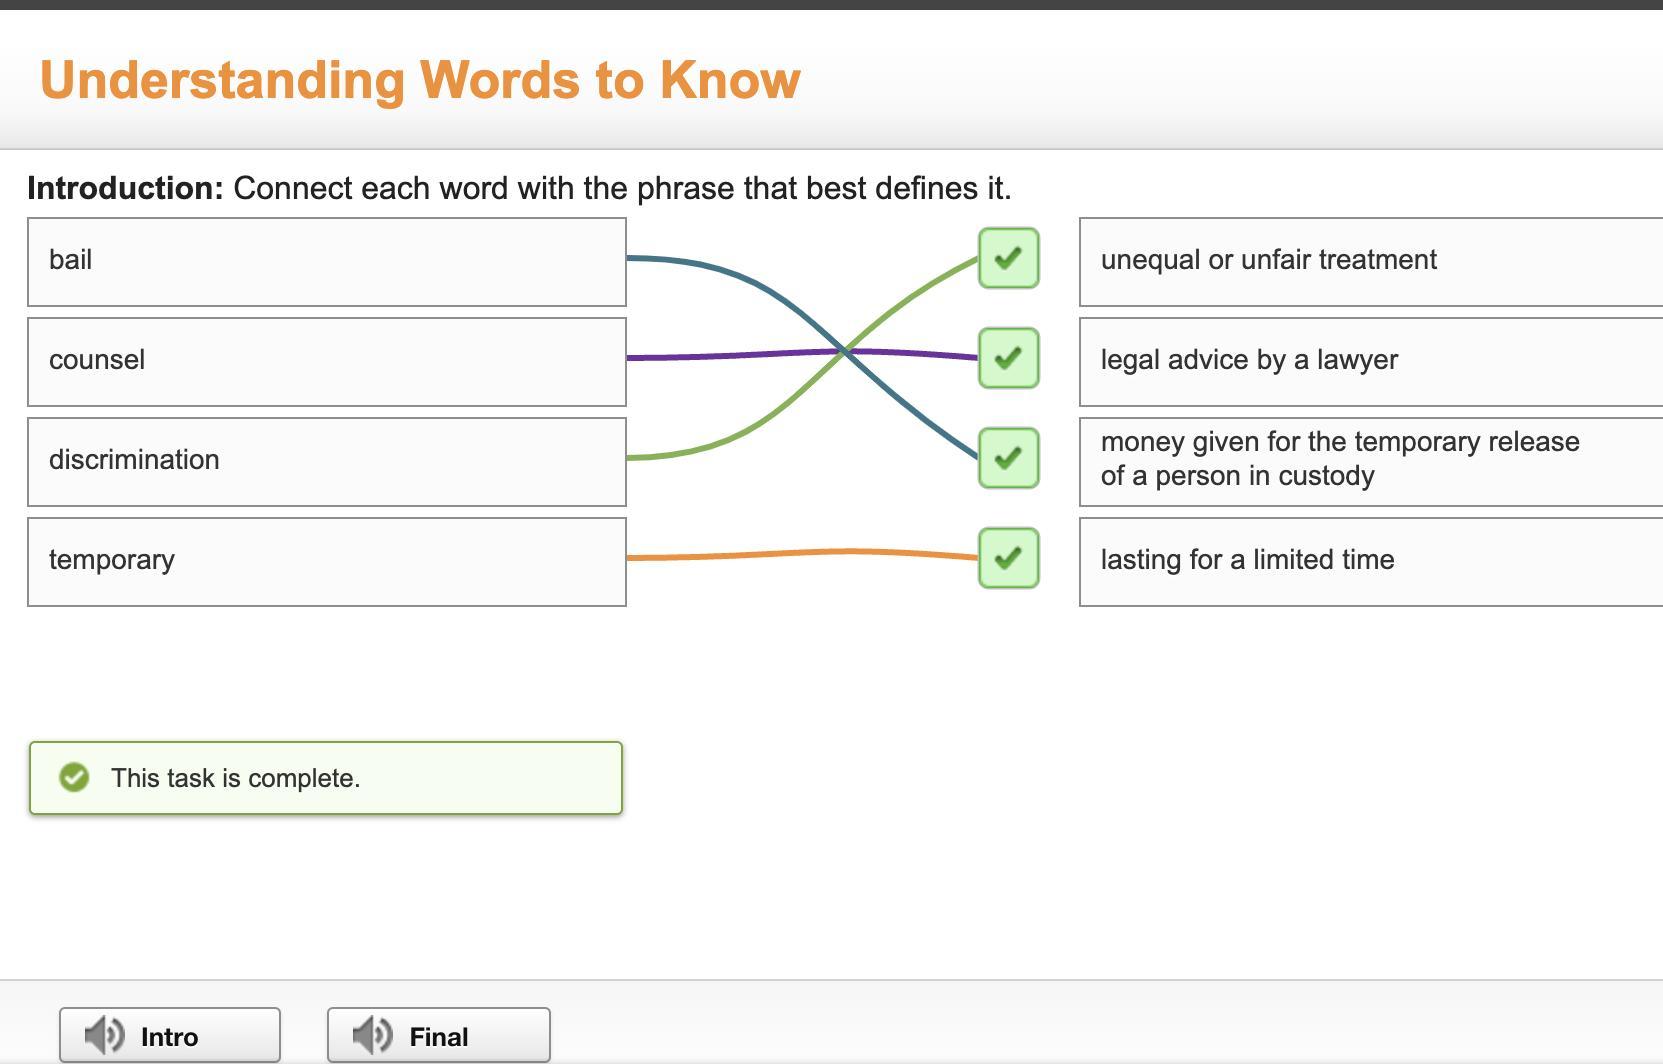Click checkmark beside 'unequal or unfair treatment'
1663x1064 pixels.
[x=1008, y=258]
